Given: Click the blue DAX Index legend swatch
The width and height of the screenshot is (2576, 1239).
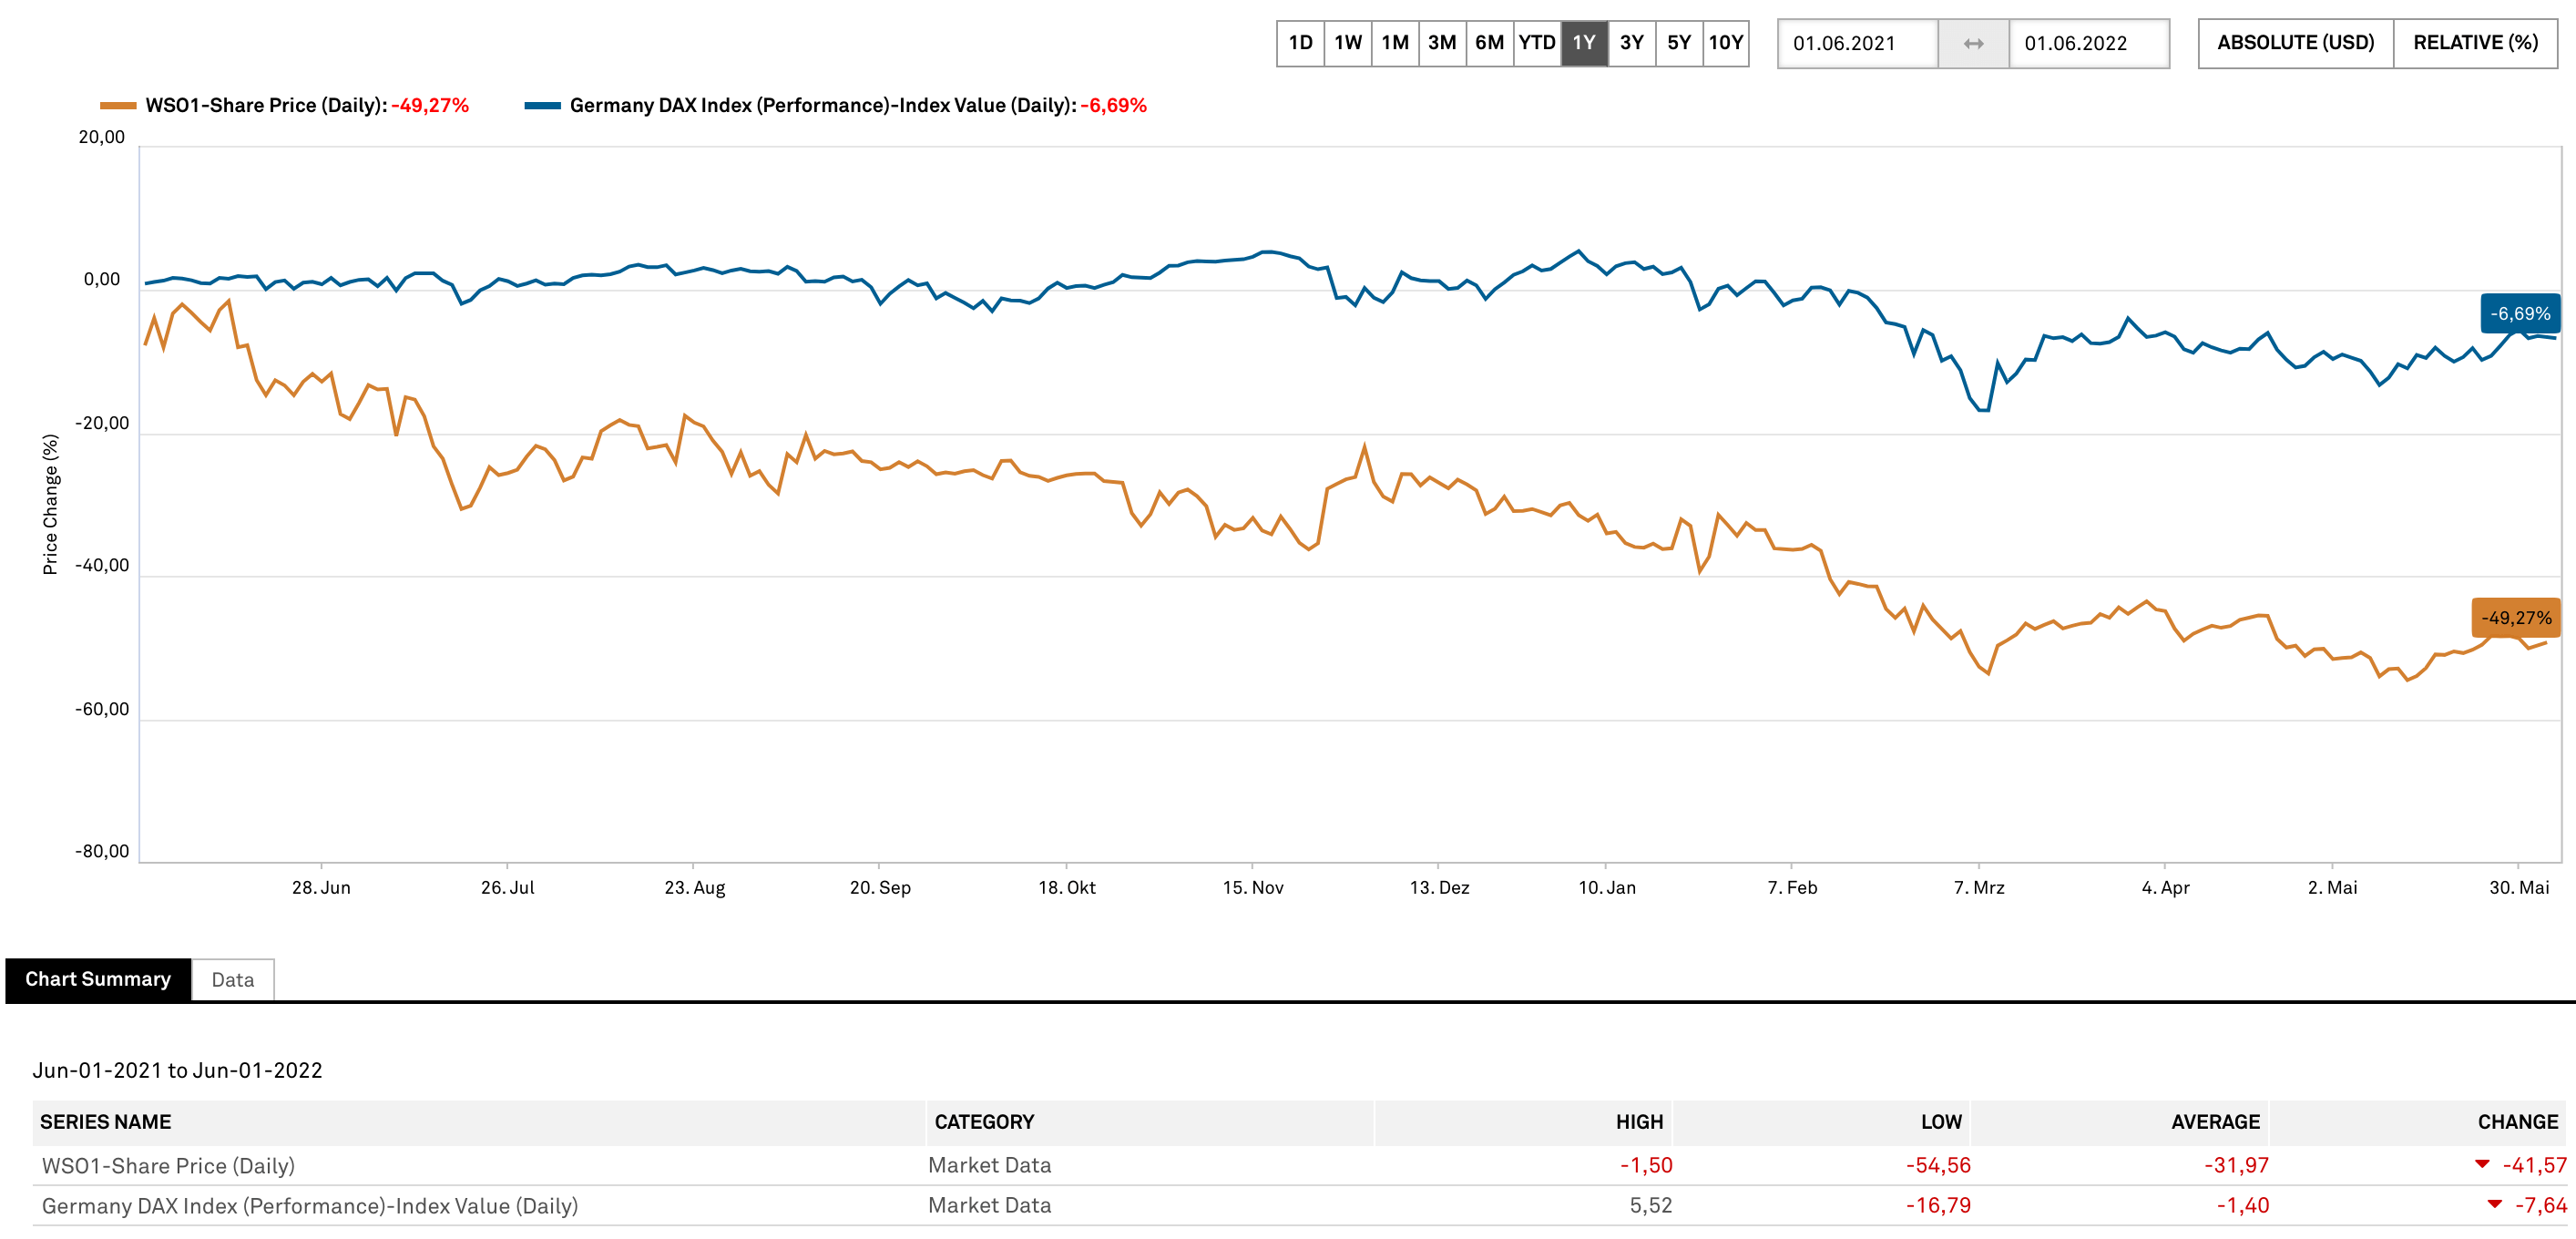Looking at the screenshot, I should [542, 106].
